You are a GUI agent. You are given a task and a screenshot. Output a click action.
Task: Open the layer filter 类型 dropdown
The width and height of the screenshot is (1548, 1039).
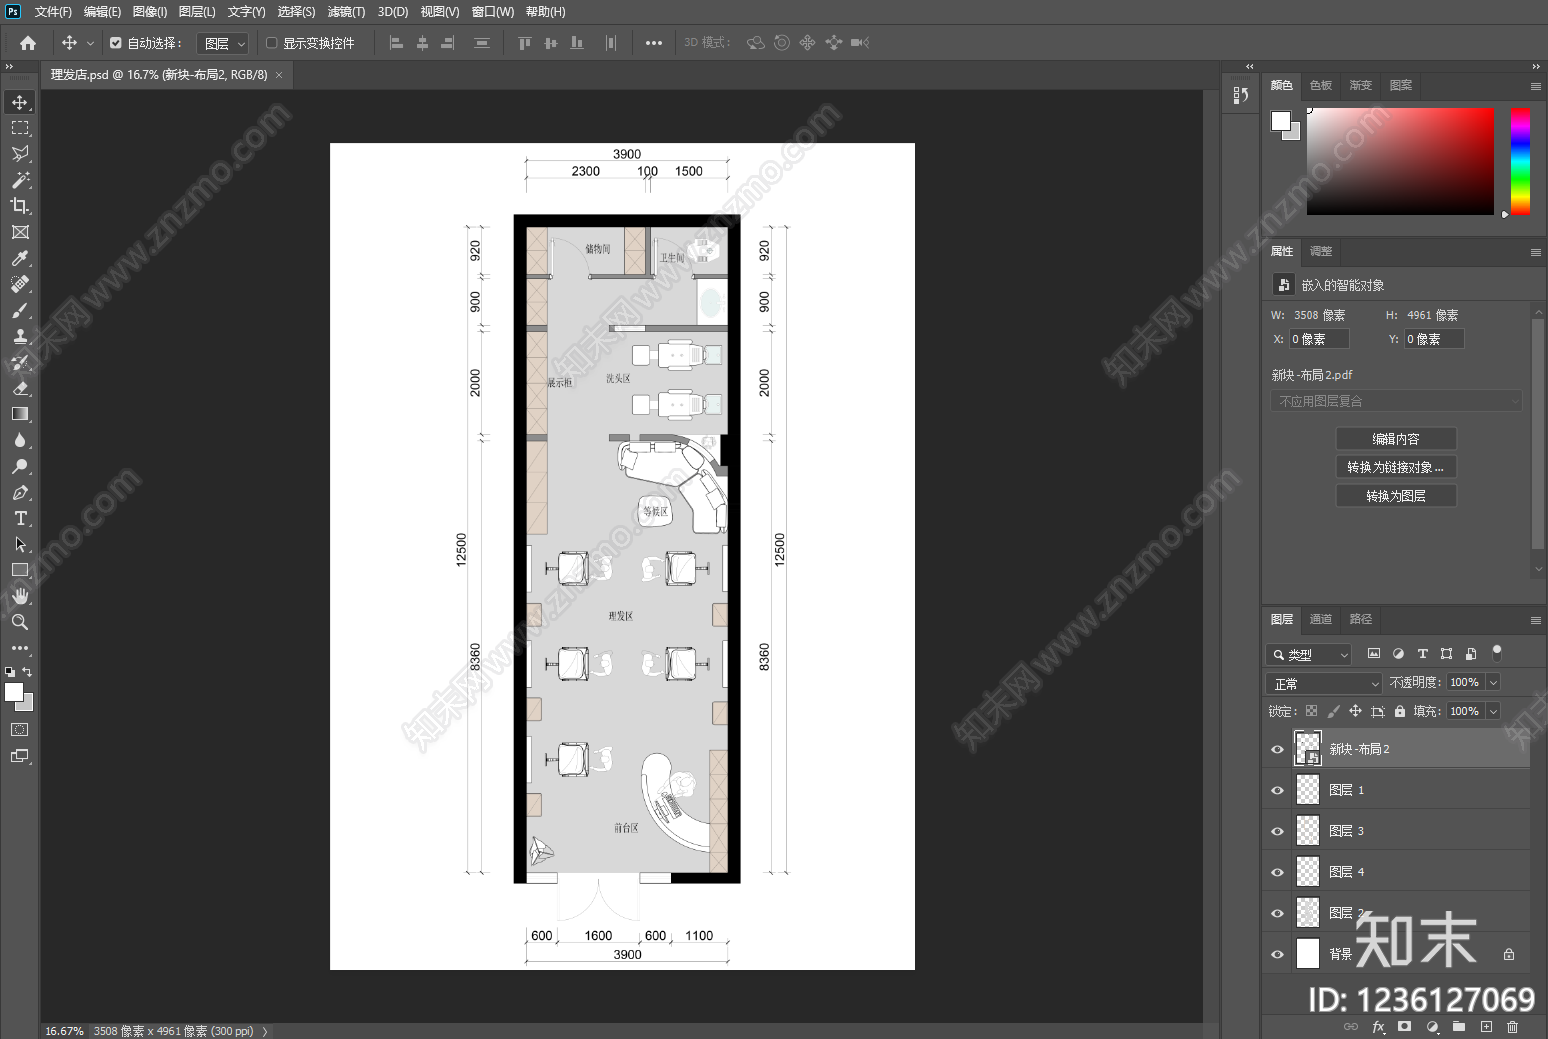(1309, 654)
